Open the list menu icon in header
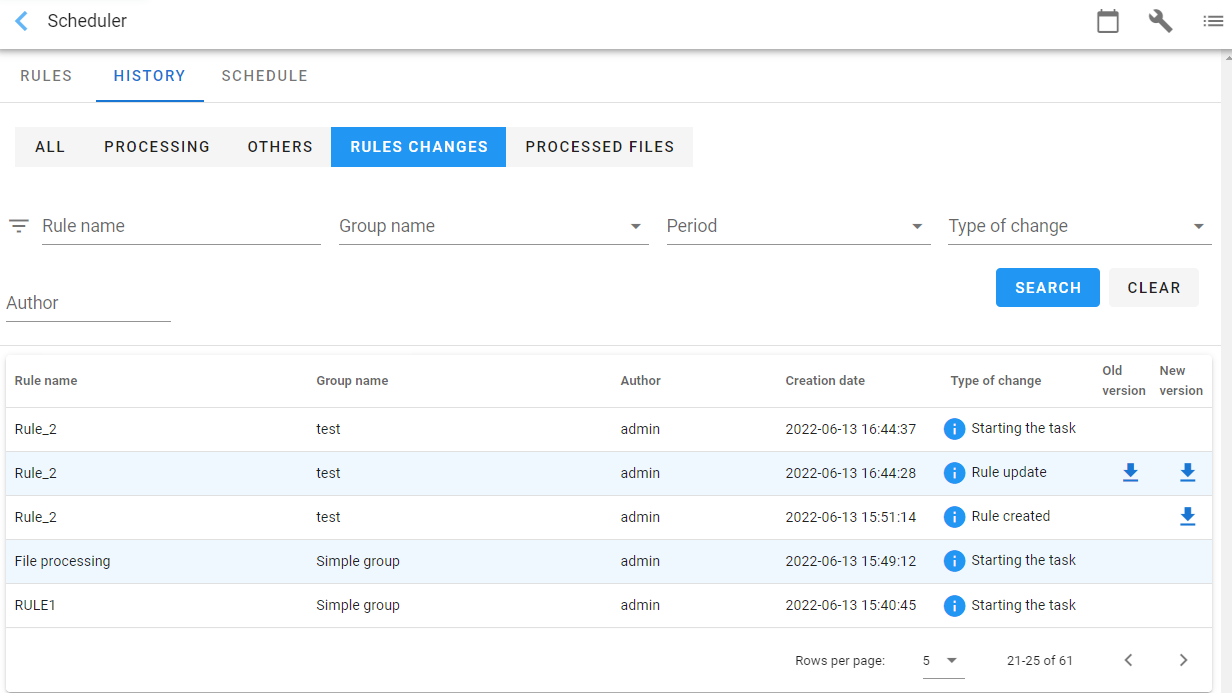This screenshot has height=693, width=1232. coord(1213,21)
